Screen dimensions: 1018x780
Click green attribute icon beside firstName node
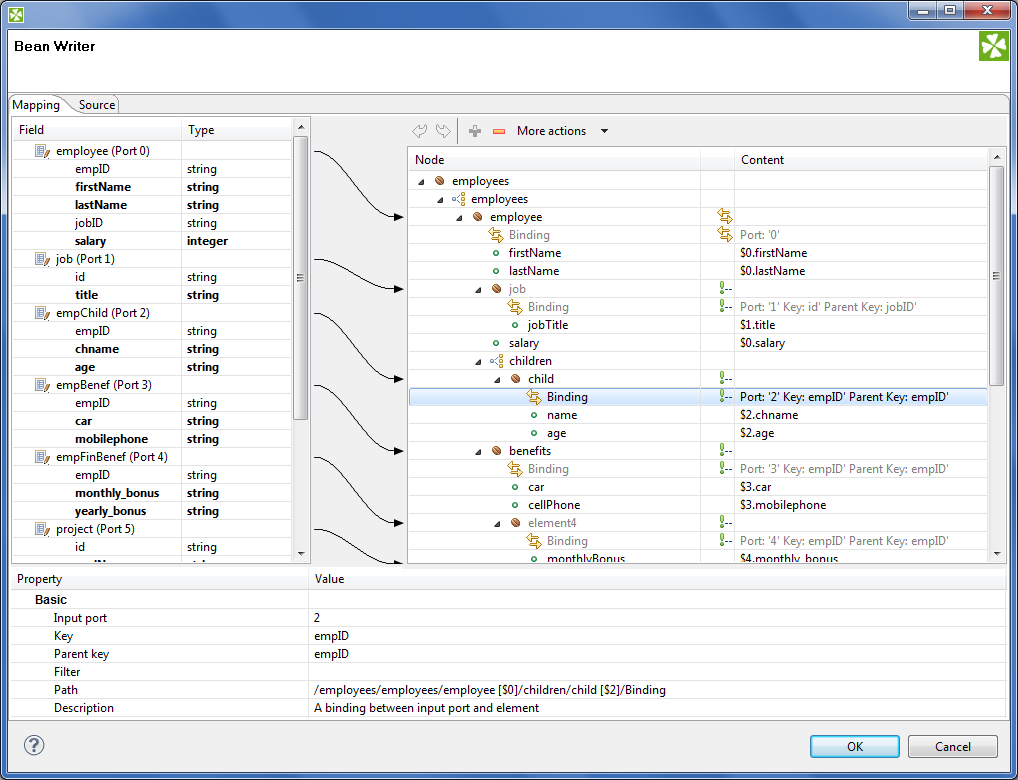496,253
